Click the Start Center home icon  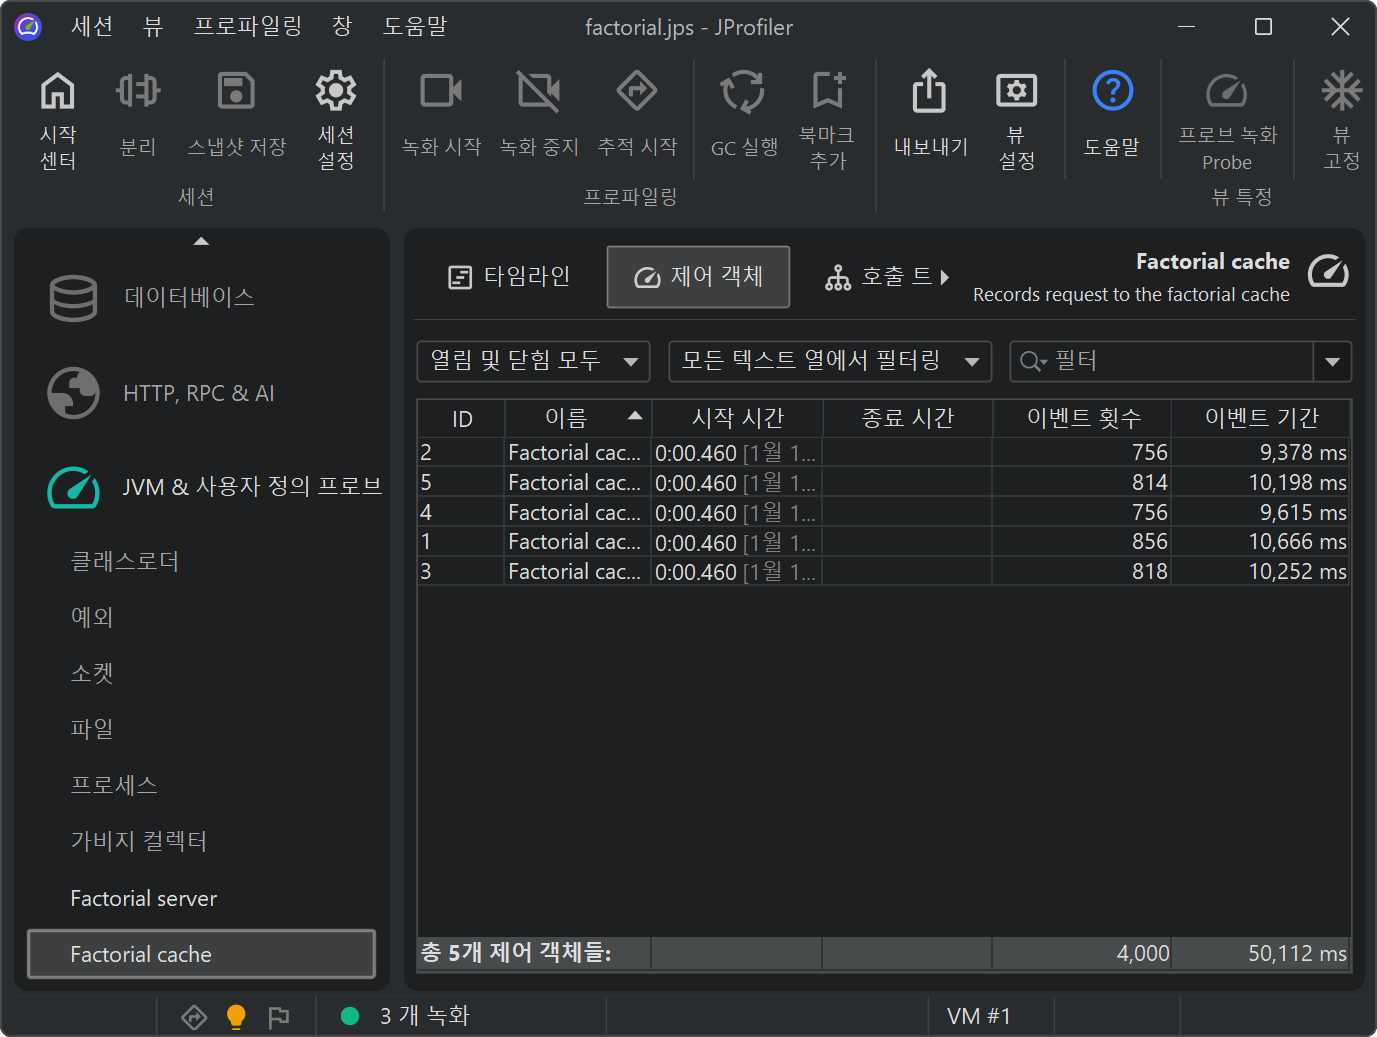(x=57, y=92)
